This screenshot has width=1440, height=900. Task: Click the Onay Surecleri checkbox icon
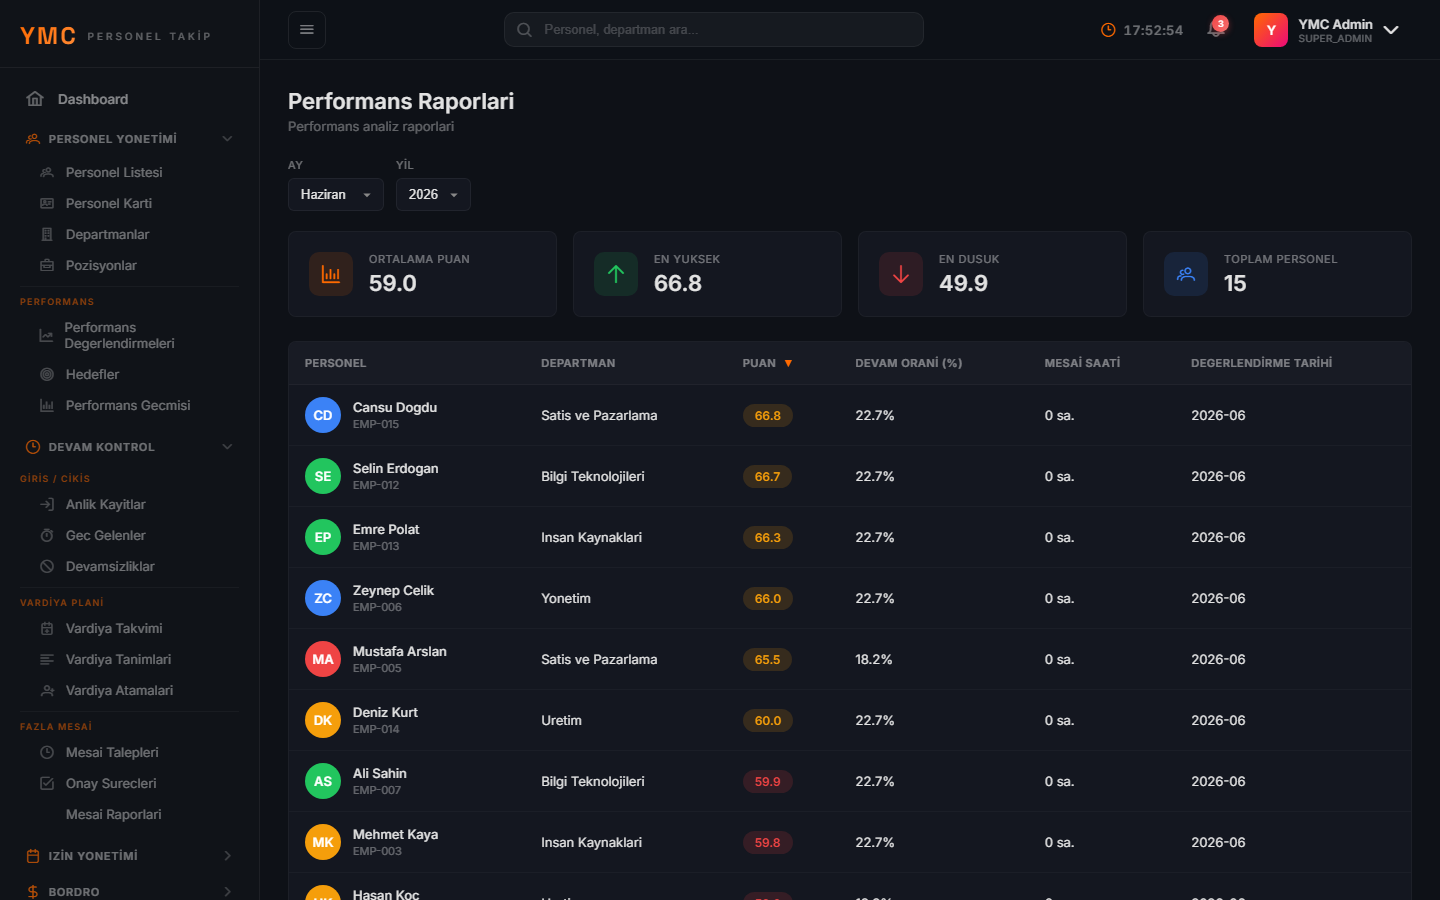click(x=47, y=783)
